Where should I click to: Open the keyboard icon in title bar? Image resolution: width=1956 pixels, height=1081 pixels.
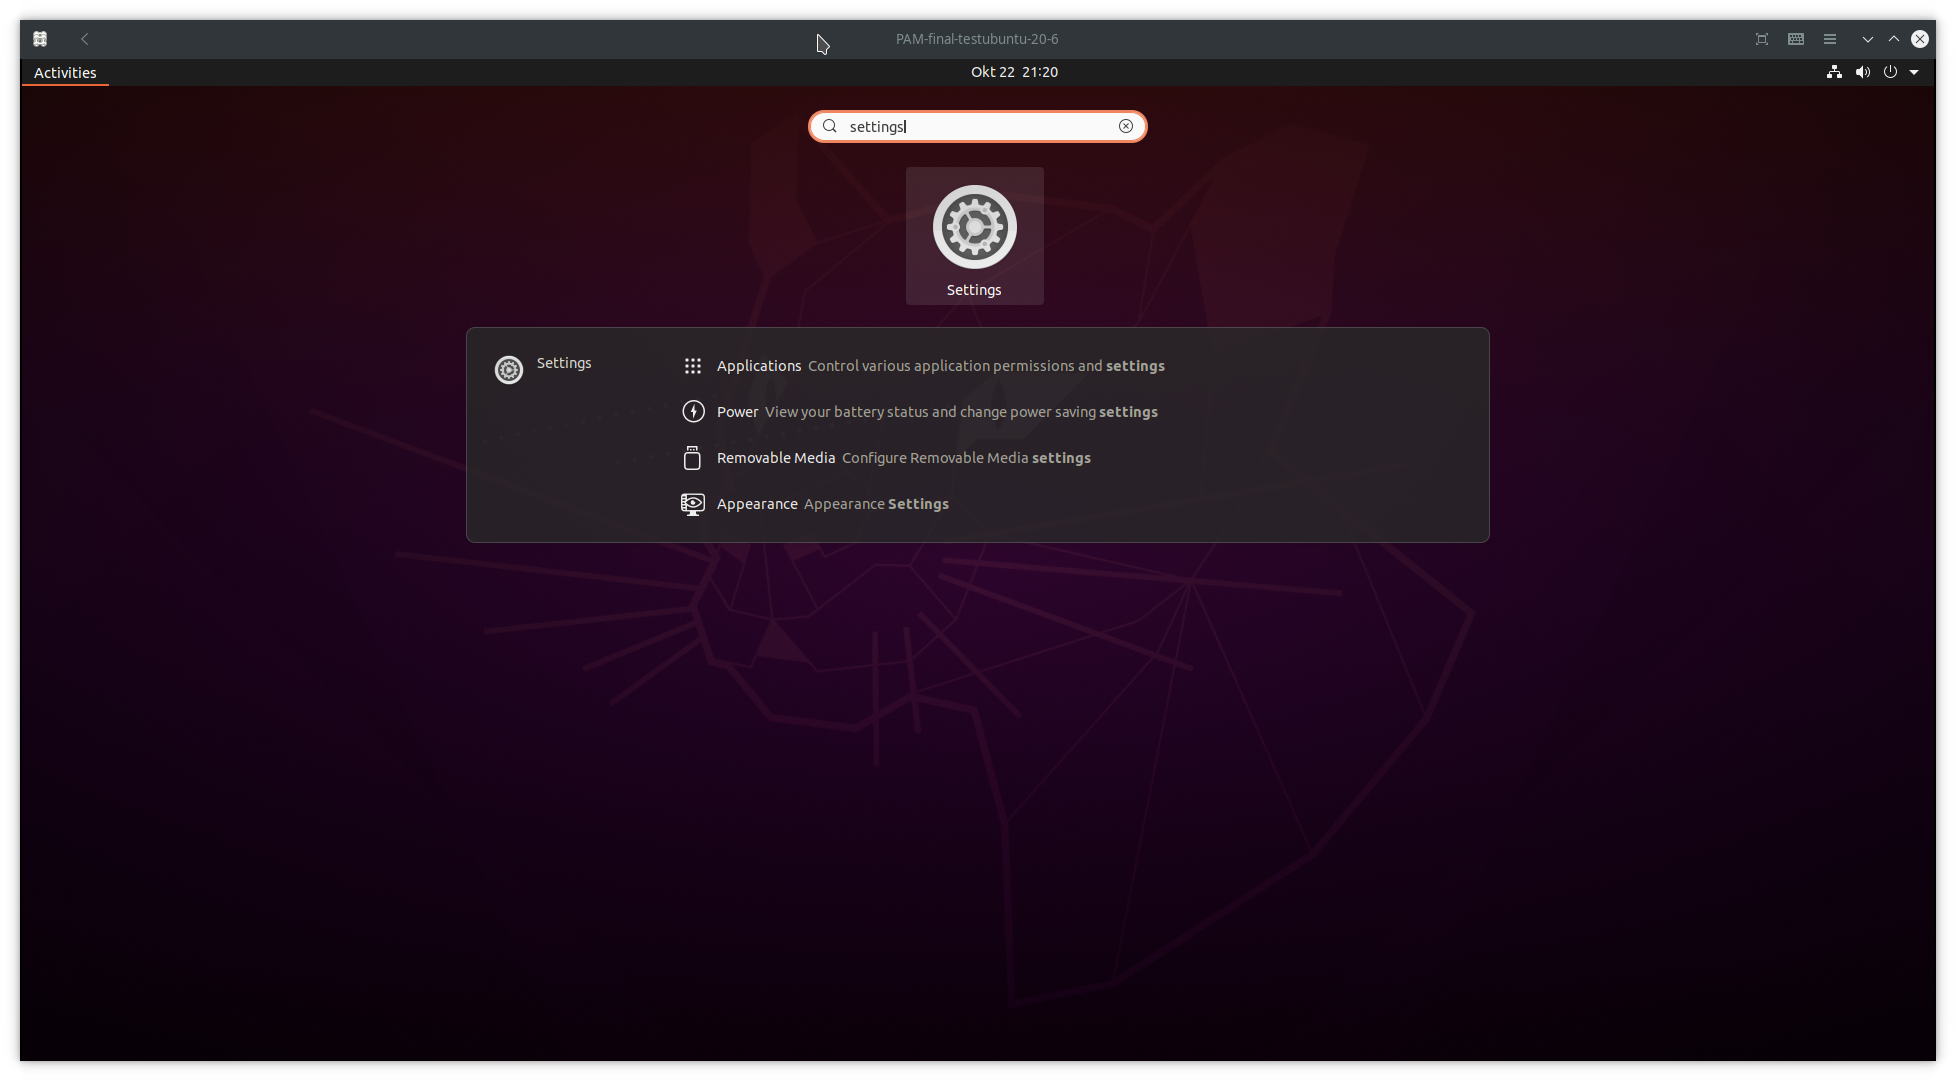pos(1796,39)
